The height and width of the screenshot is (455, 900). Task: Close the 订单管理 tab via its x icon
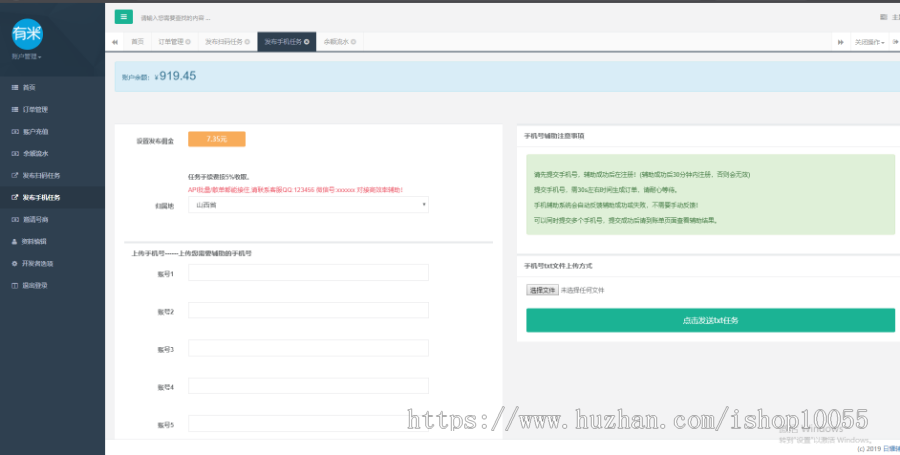coord(188,42)
